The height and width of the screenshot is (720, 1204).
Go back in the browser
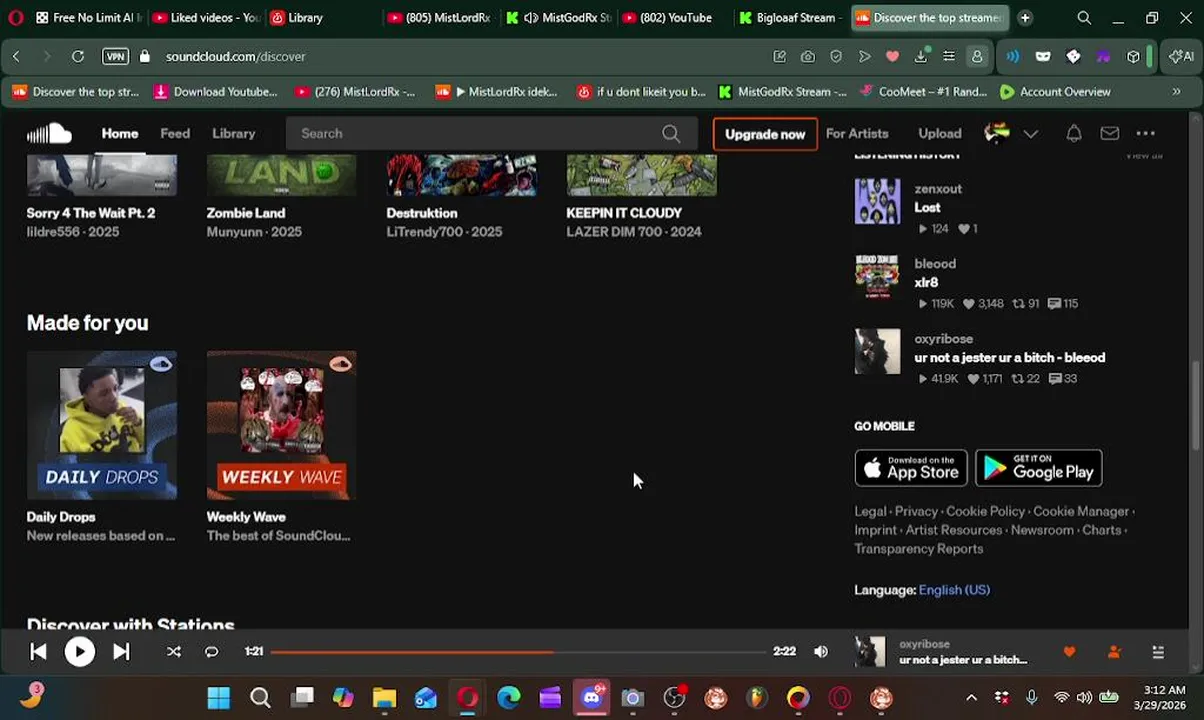16,57
